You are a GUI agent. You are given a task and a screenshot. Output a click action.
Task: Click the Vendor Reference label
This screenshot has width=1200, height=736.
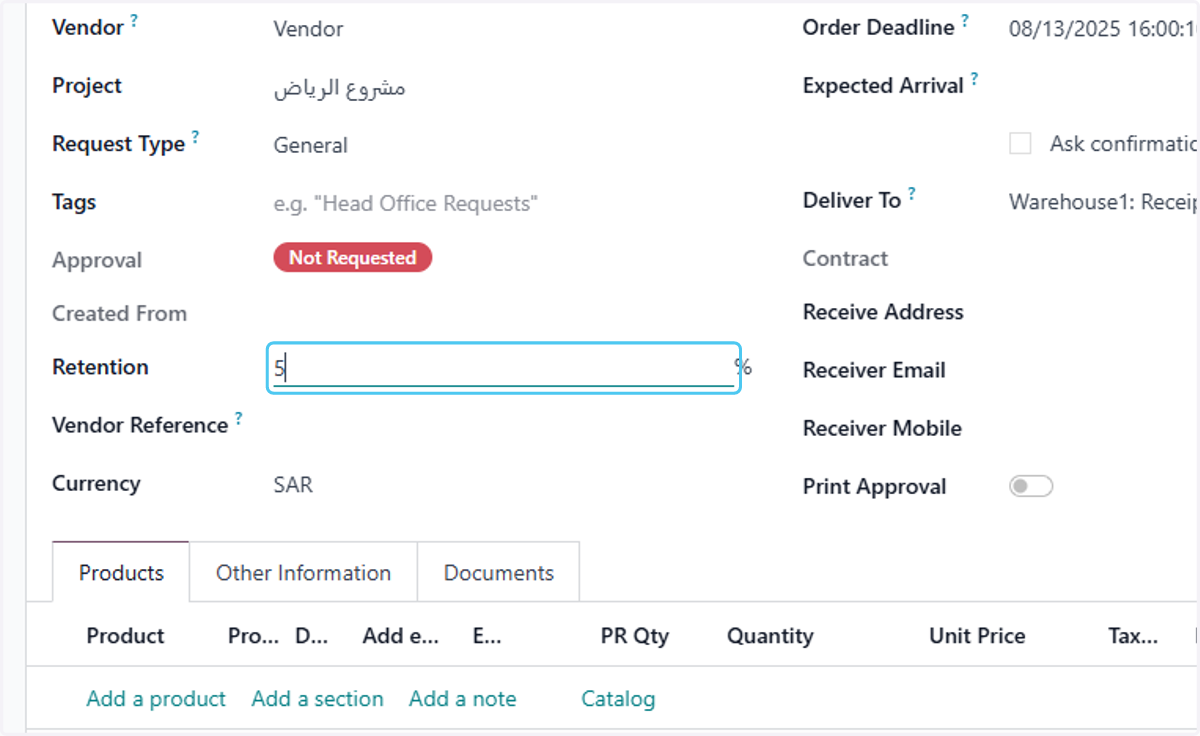140,426
